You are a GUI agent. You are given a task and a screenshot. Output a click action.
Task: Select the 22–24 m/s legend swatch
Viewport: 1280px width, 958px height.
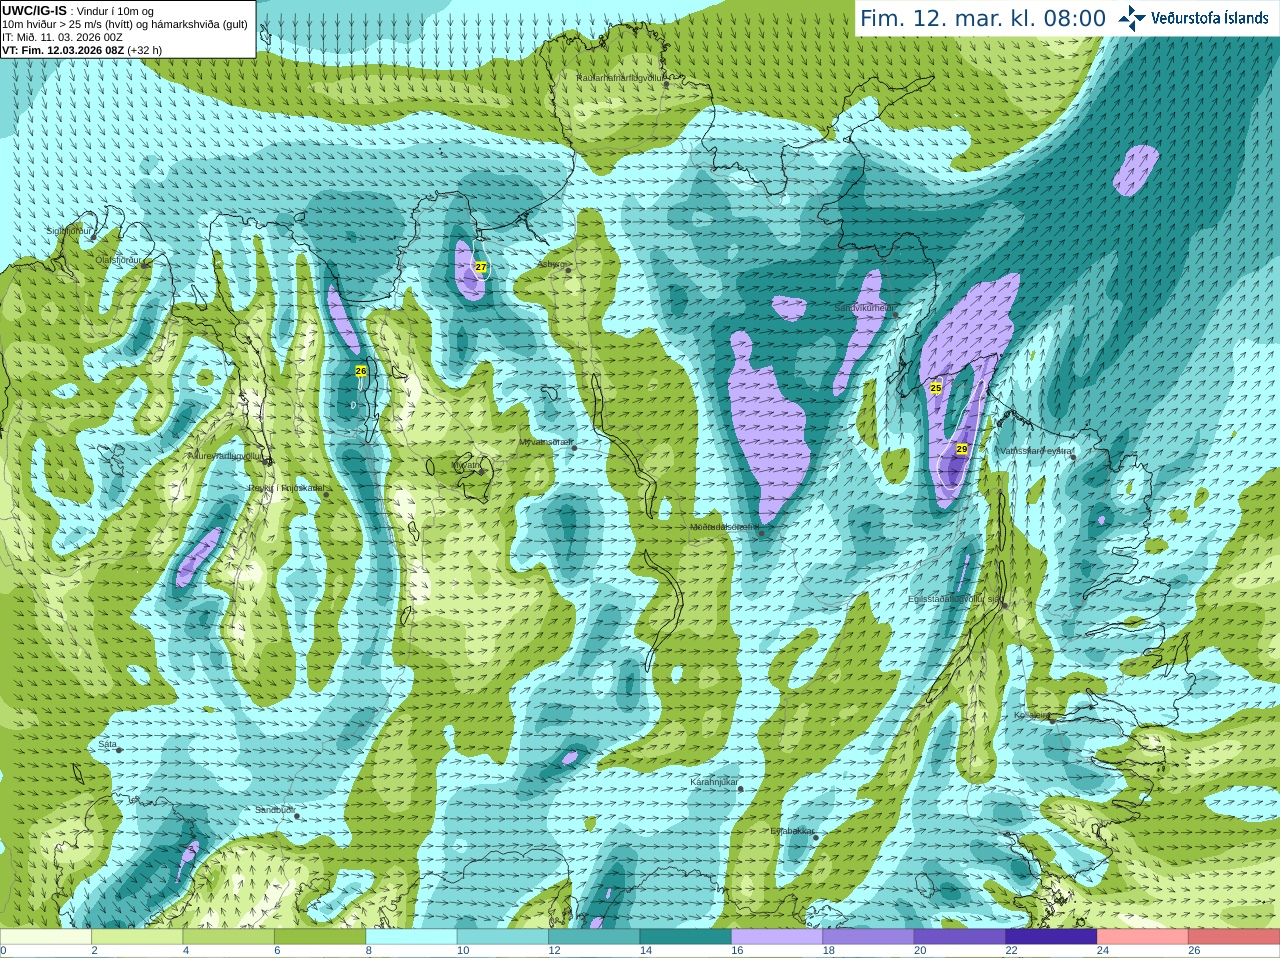click(x=1051, y=937)
